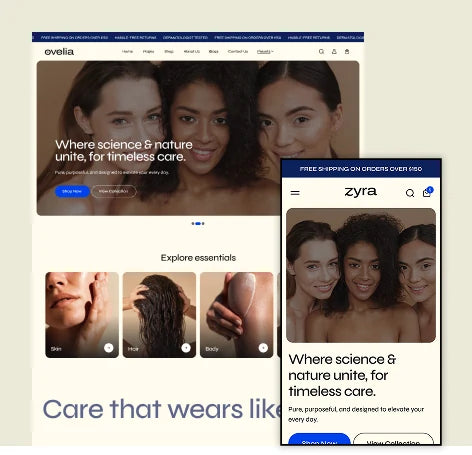Open the Shop menu item
Viewport: 472px width, 455px height.
point(169,52)
